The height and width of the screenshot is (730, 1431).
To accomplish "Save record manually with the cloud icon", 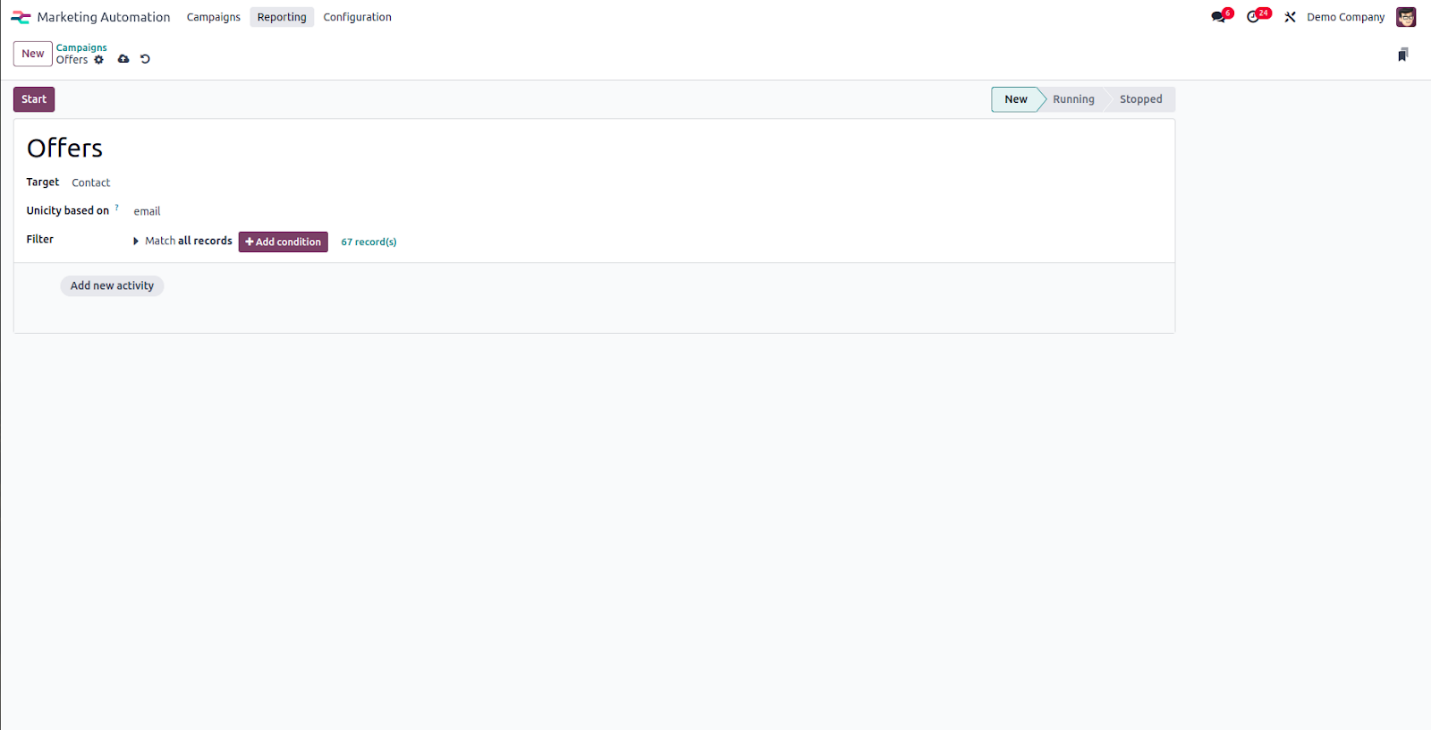I will tap(124, 60).
